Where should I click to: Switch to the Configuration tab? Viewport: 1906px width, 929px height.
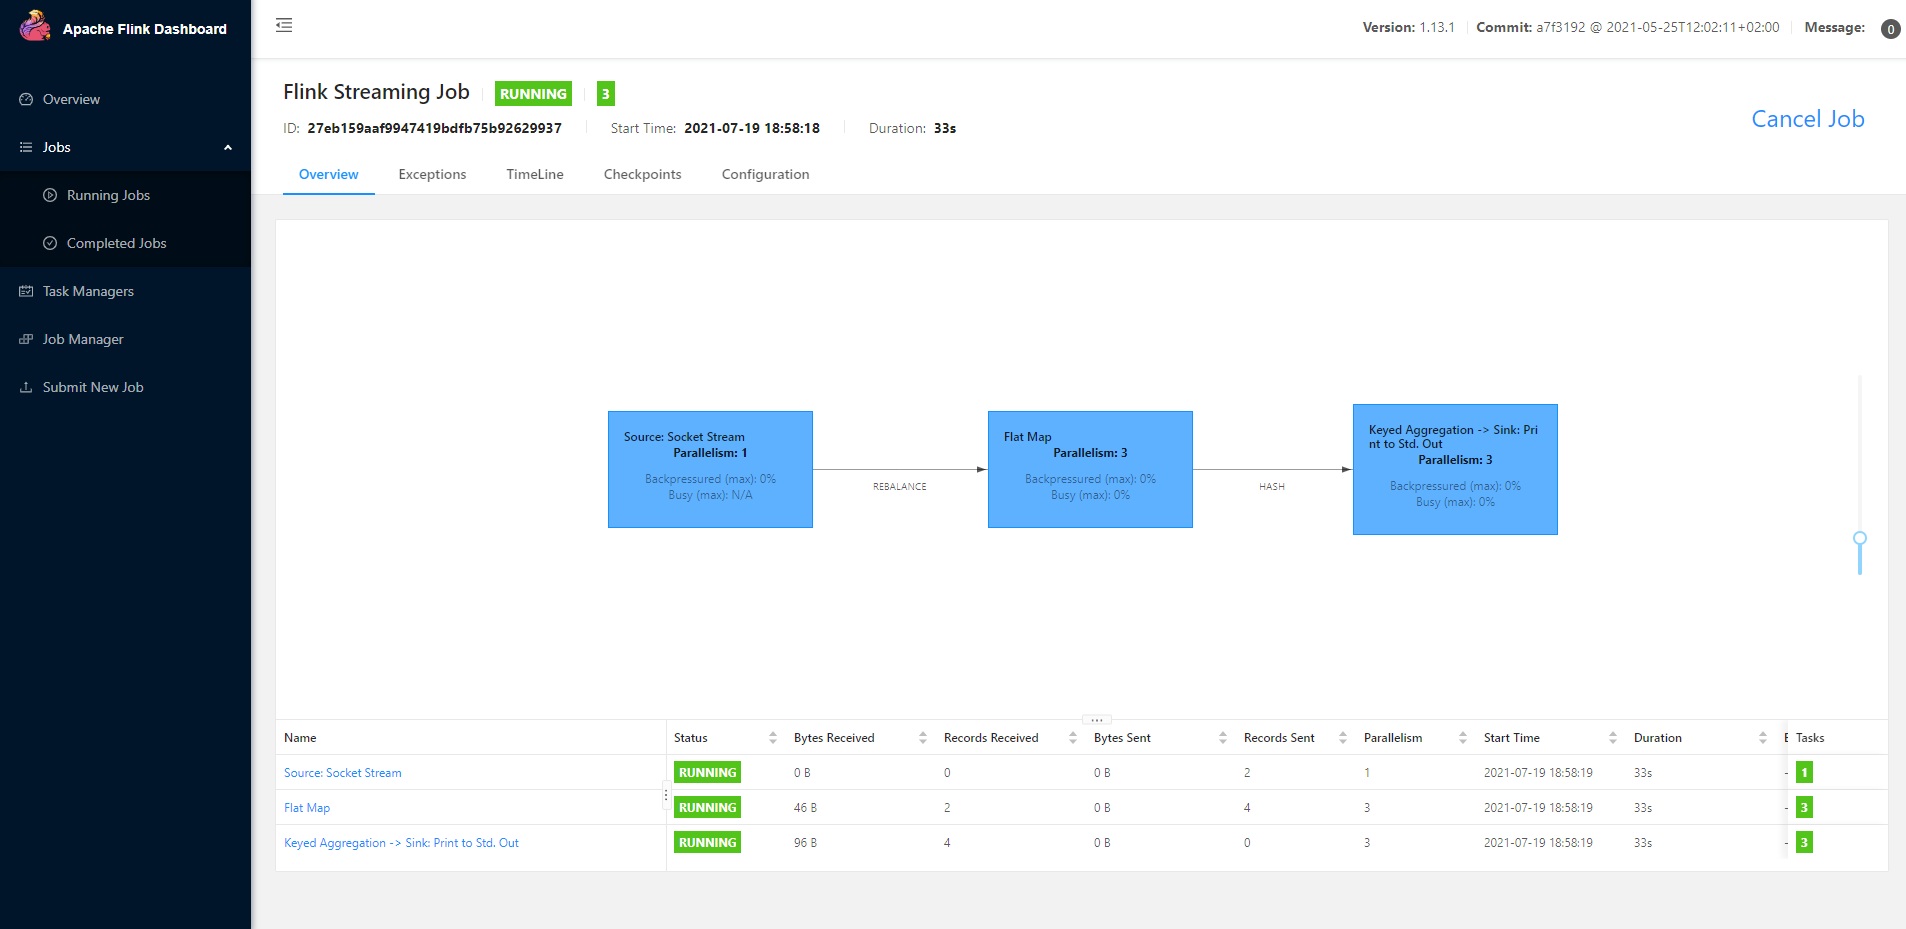point(766,174)
